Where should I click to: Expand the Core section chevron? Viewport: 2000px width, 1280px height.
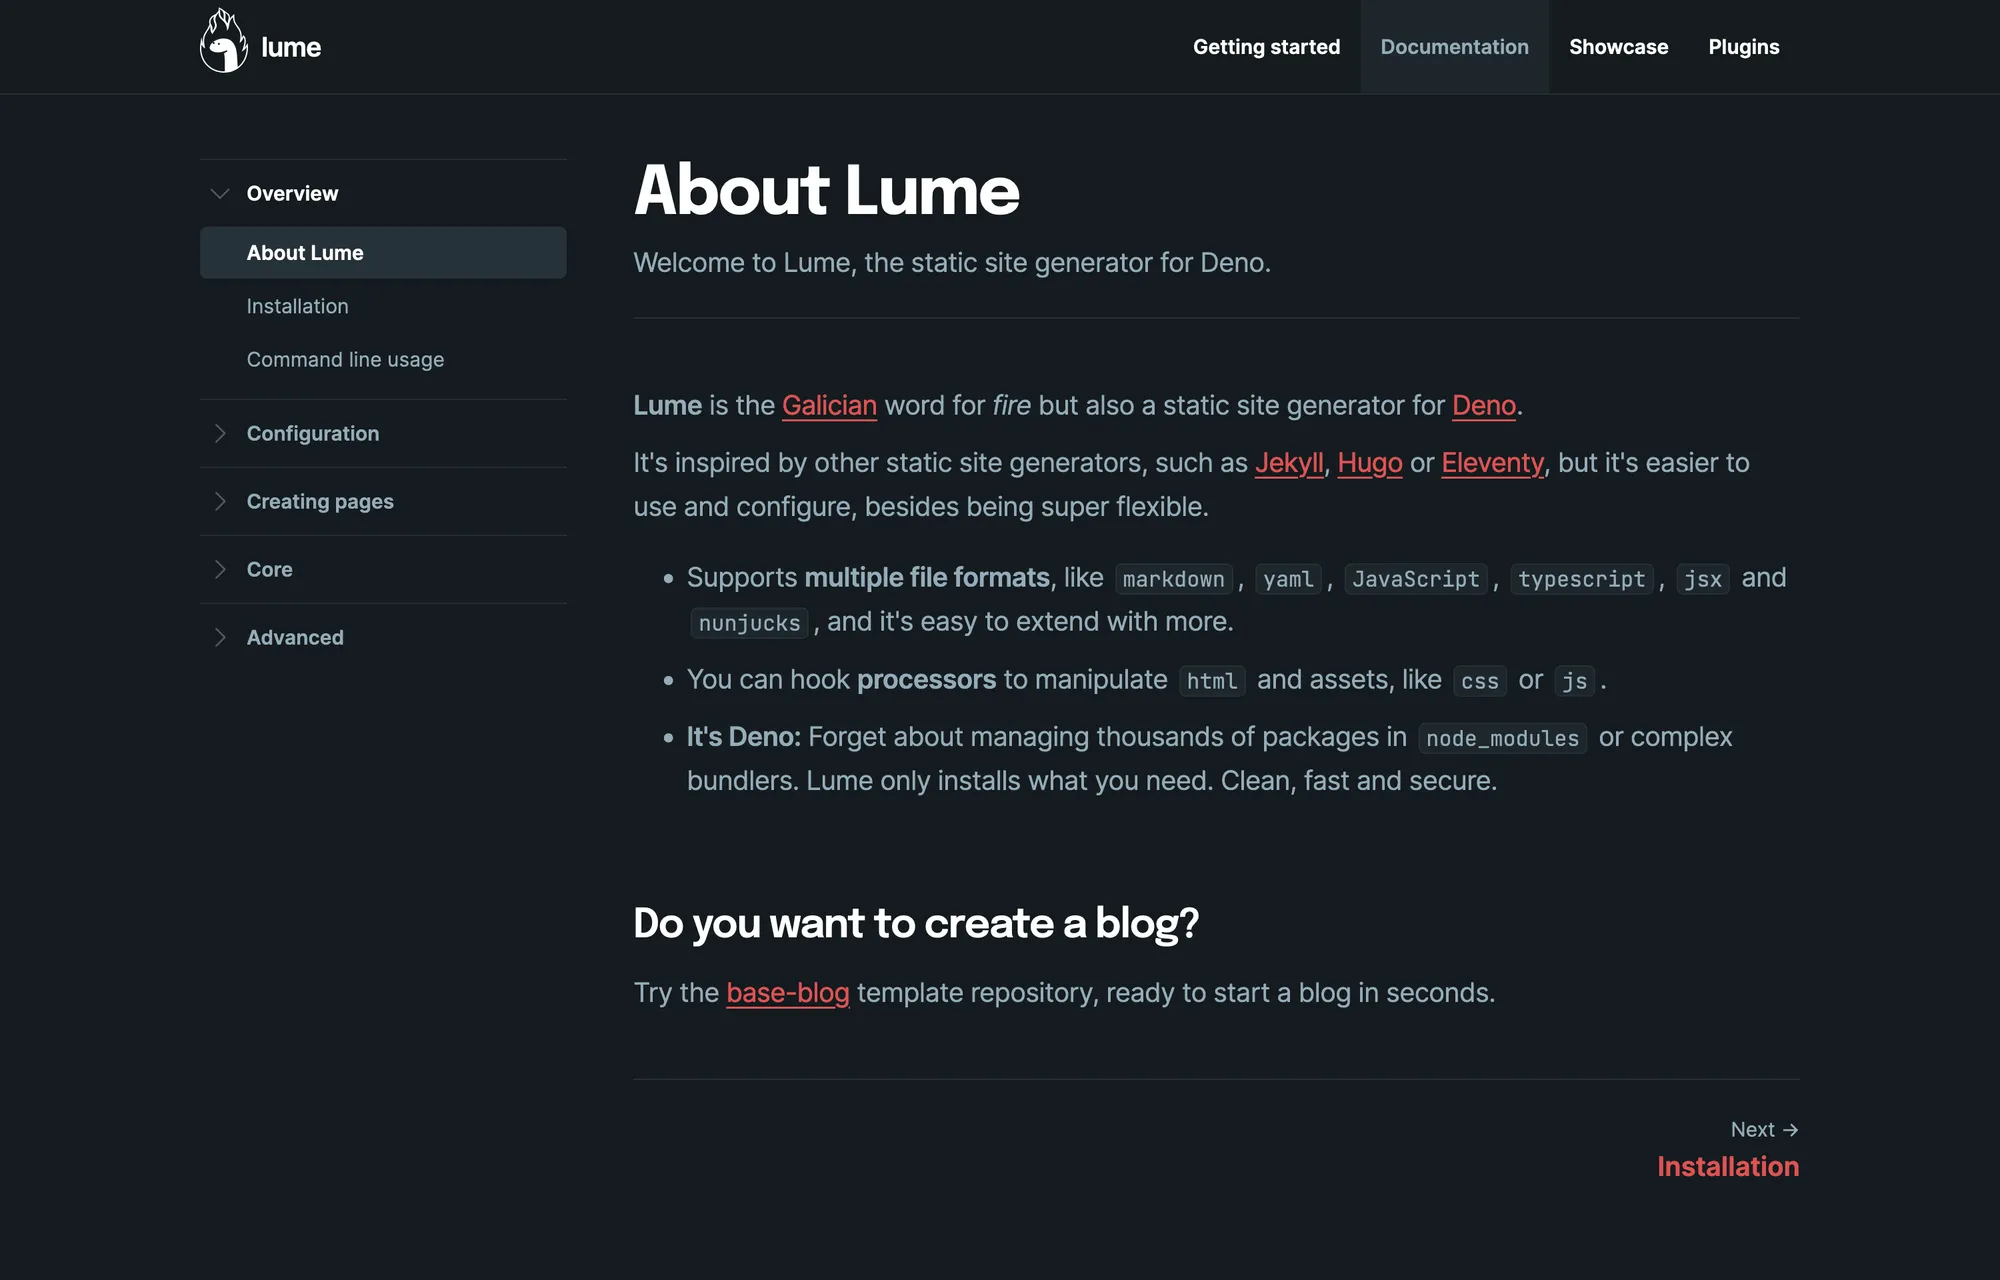220,569
